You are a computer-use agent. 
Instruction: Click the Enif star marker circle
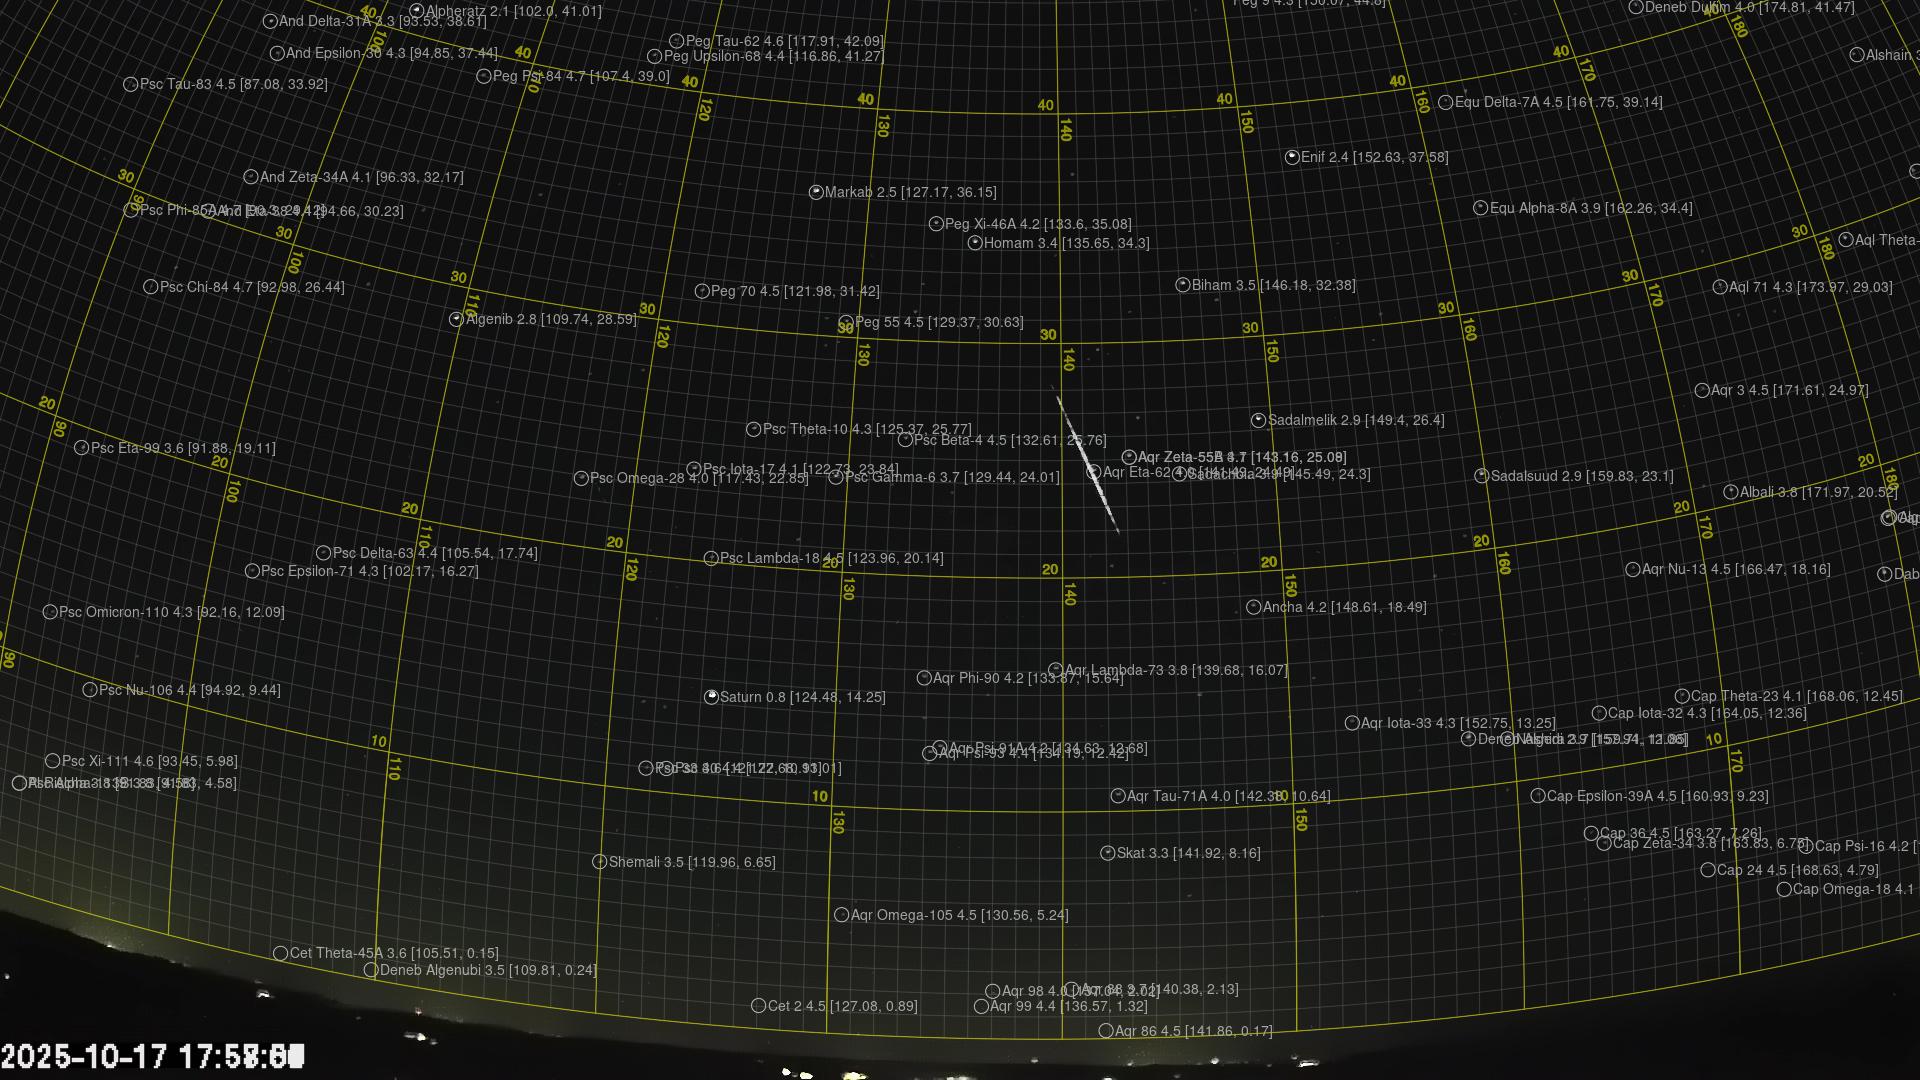(1292, 157)
